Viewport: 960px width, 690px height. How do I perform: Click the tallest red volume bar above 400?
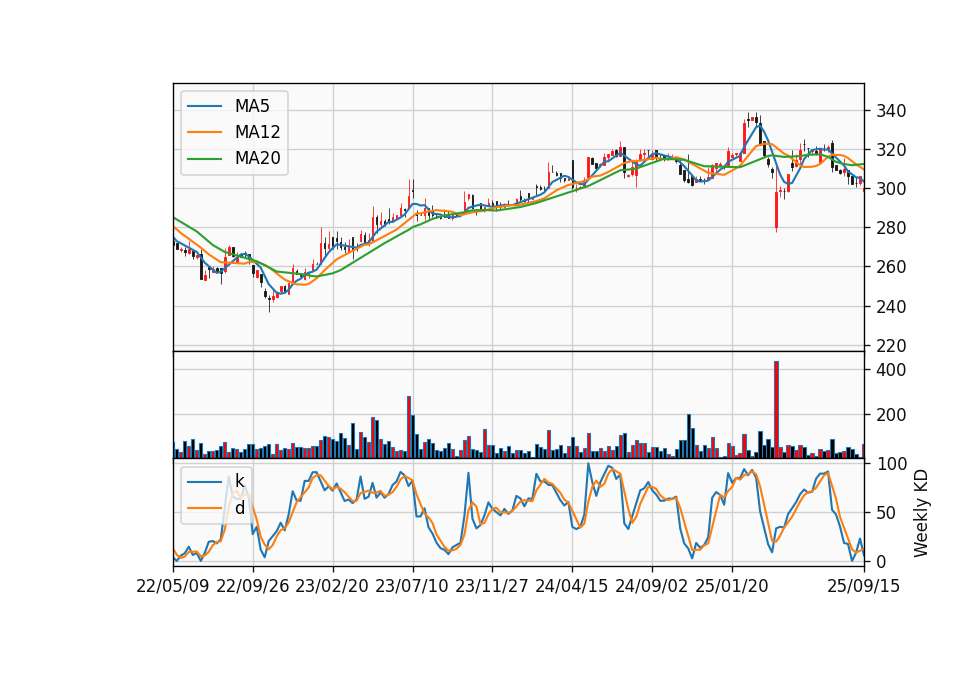point(776,410)
